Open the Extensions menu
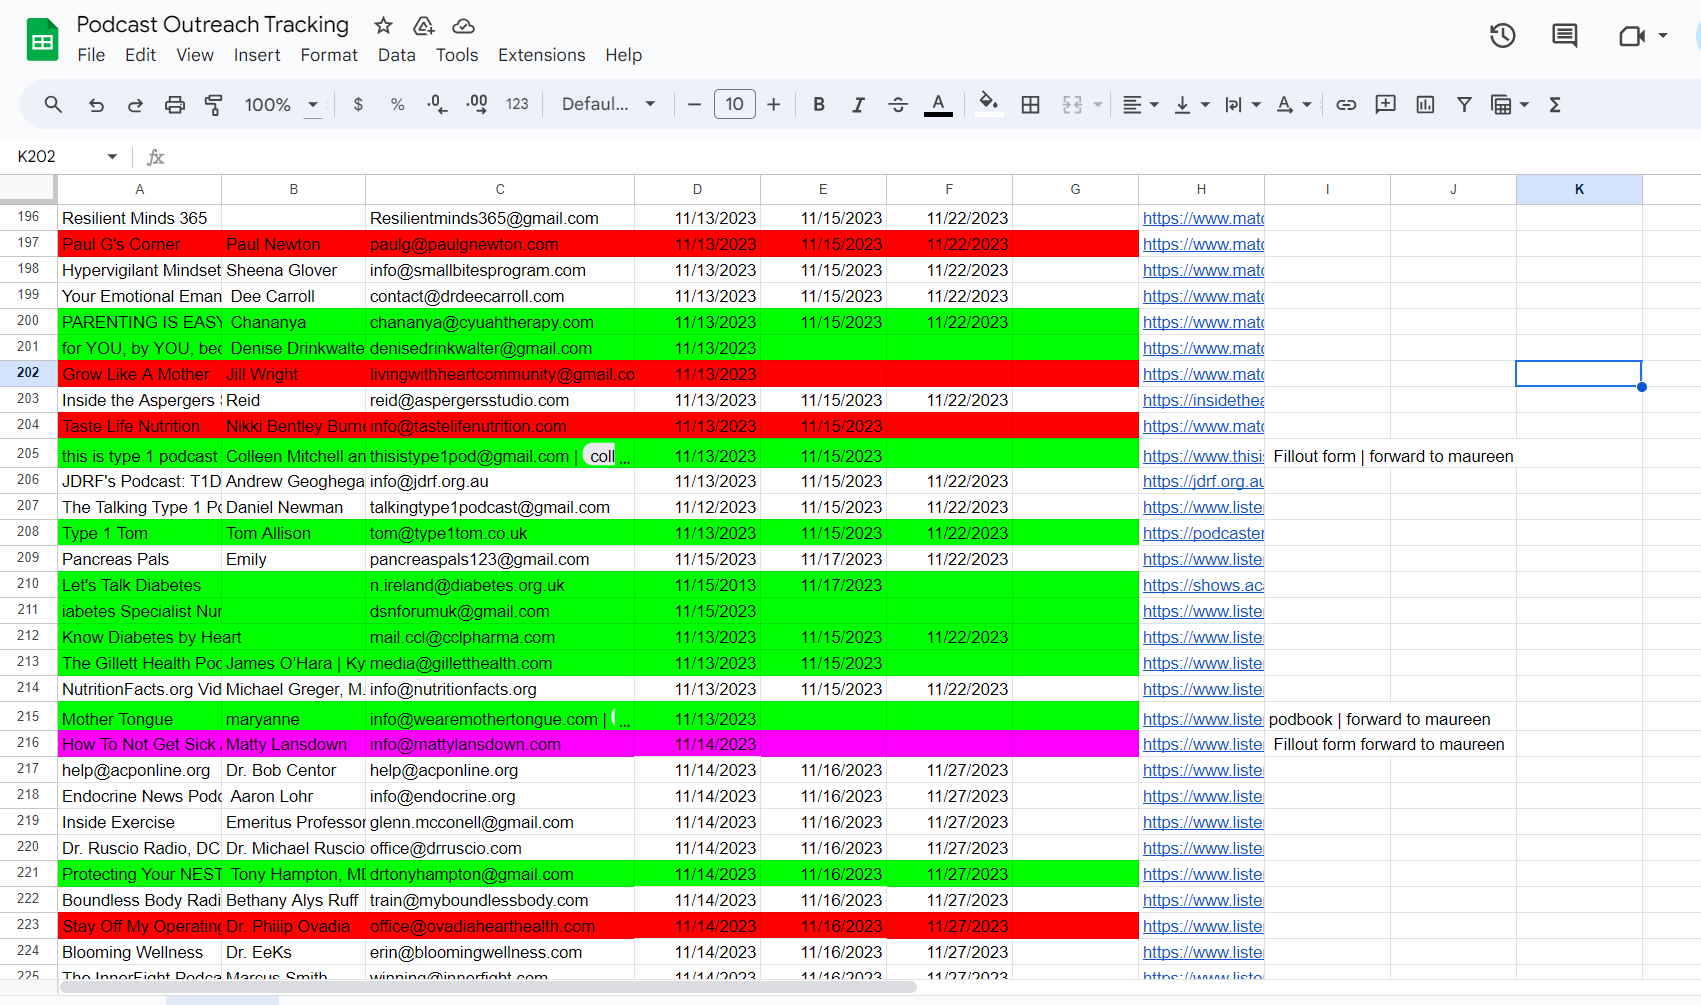 click(x=542, y=55)
